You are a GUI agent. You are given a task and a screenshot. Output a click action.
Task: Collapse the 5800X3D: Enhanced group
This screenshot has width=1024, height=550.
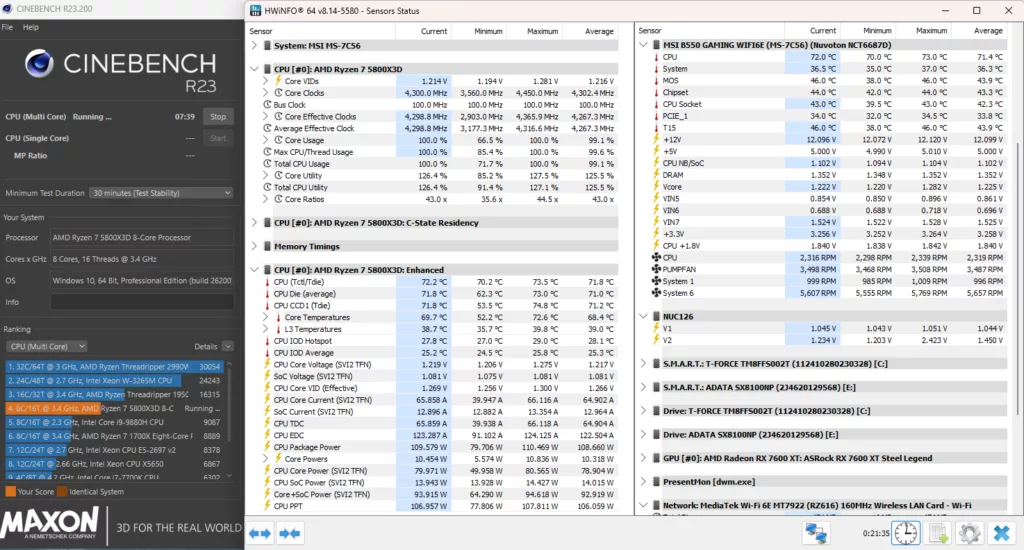click(x=254, y=270)
